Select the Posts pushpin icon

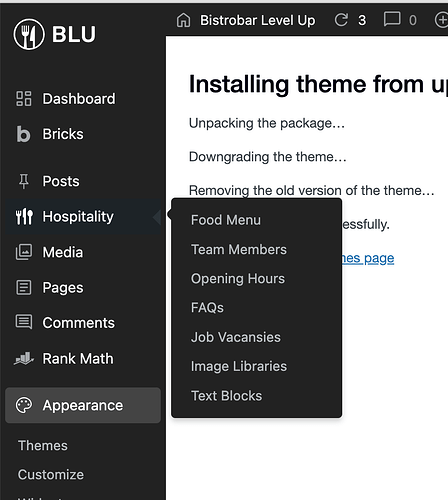click(24, 181)
